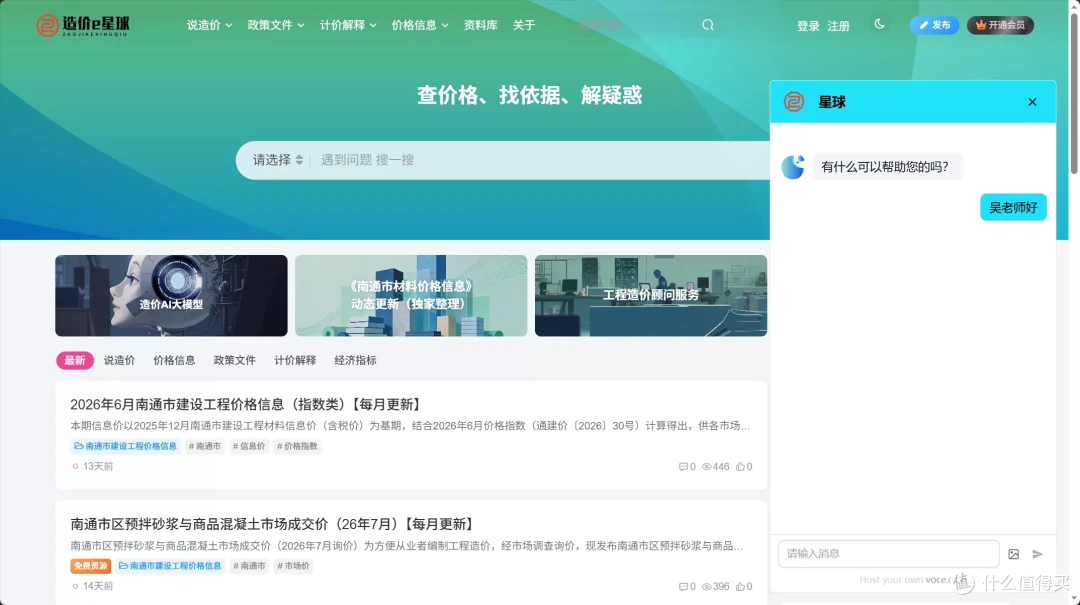Open the 注册 register link

point(838,26)
